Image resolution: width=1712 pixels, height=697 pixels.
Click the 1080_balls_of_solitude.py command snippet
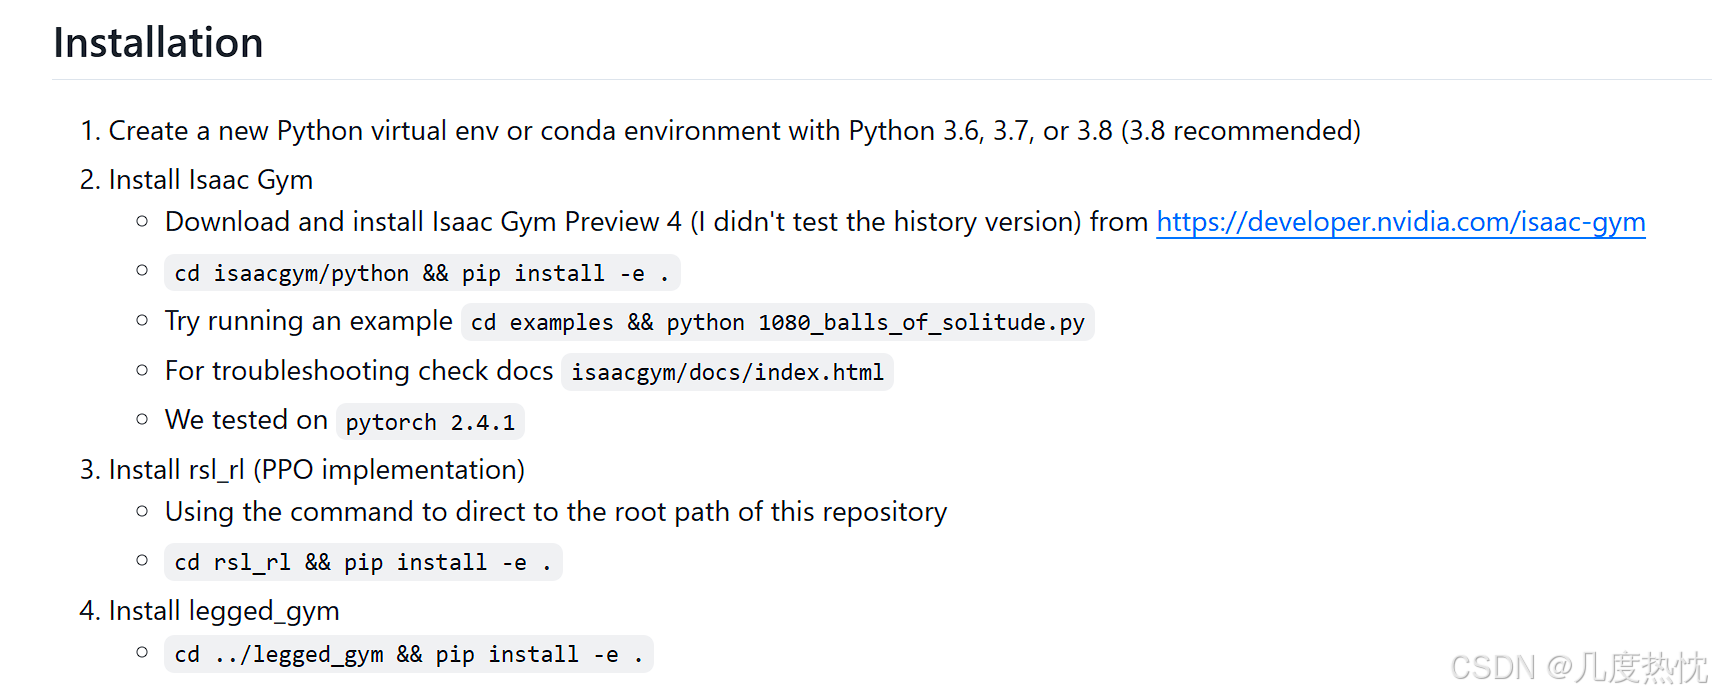coord(777,322)
